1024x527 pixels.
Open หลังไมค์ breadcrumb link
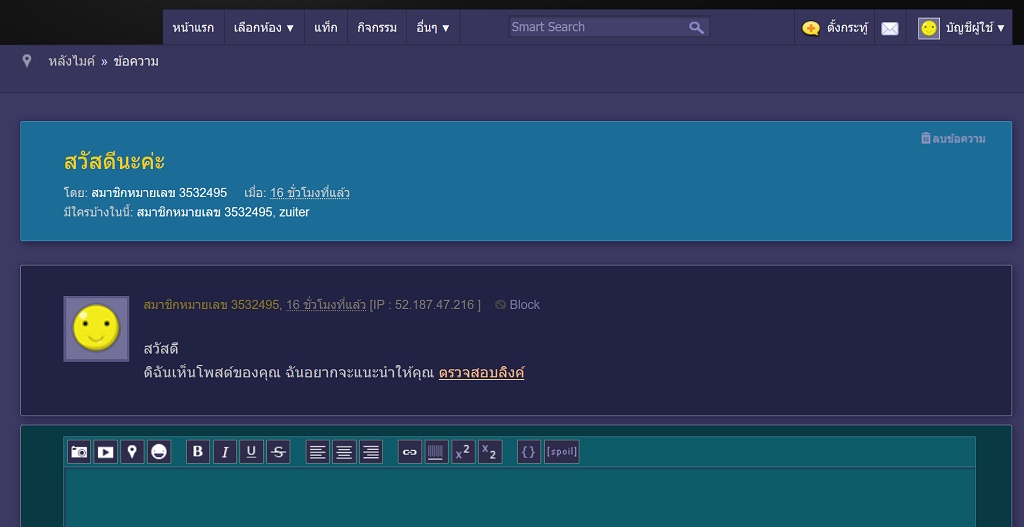coord(71,62)
